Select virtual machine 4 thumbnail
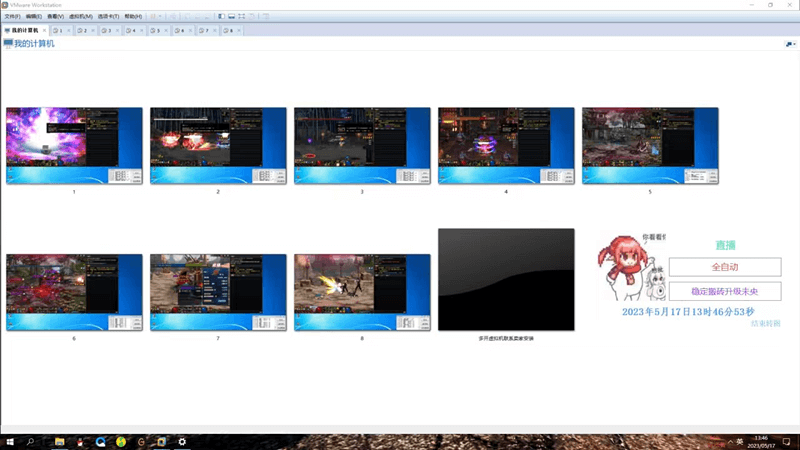Viewport: 800px width, 450px height. (x=506, y=146)
